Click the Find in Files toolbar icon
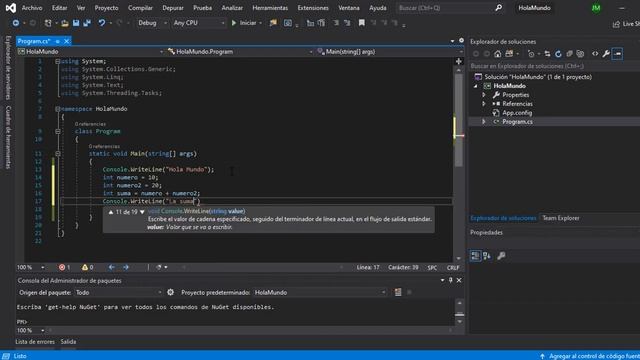The height and width of the screenshot is (360, 640). 273,23
